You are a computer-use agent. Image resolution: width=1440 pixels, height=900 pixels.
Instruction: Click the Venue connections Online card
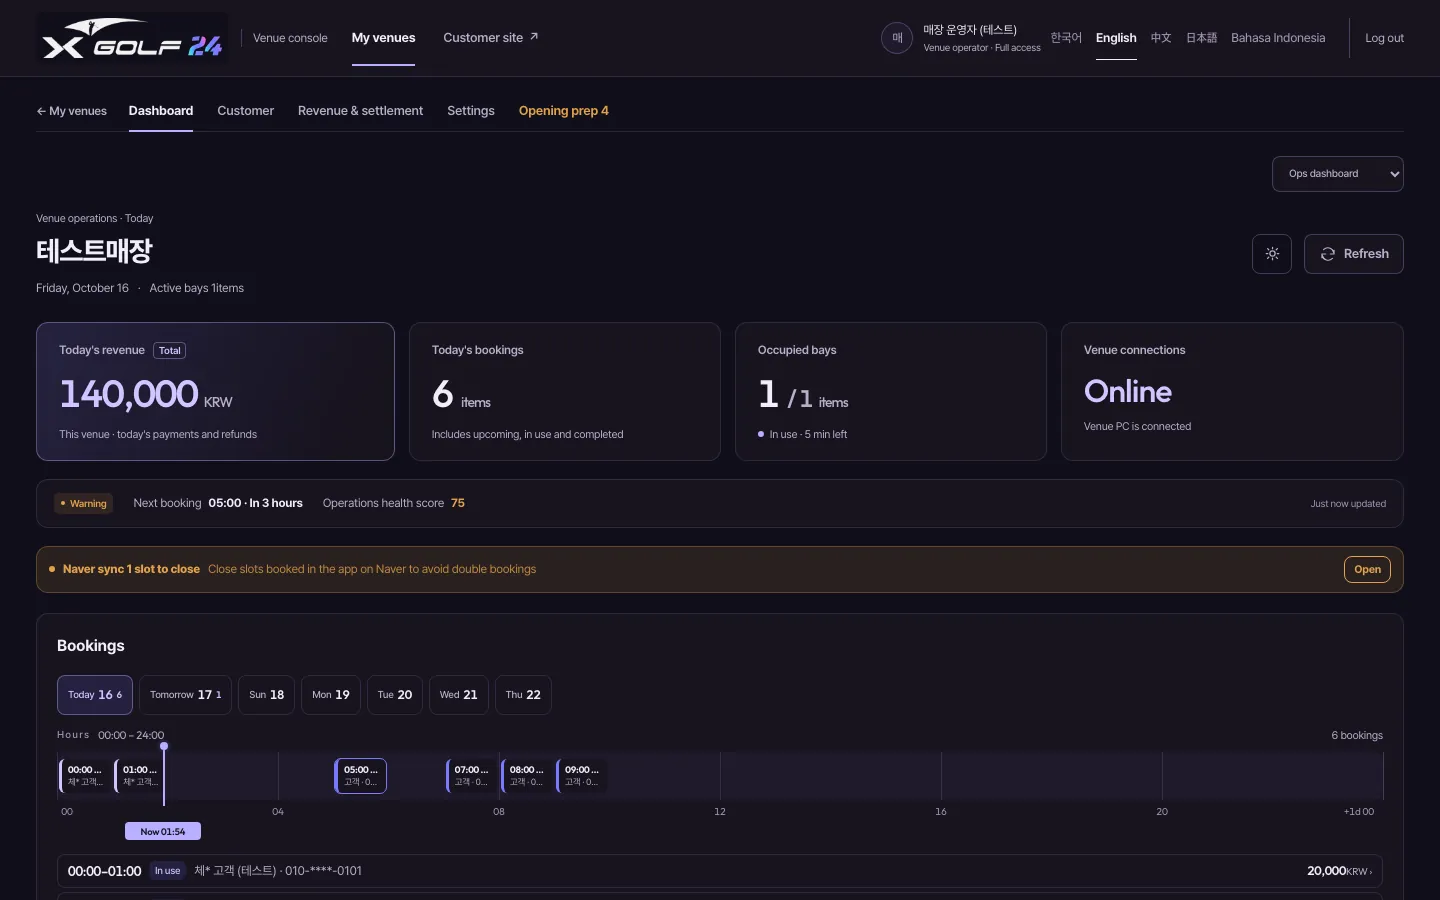1232,391
